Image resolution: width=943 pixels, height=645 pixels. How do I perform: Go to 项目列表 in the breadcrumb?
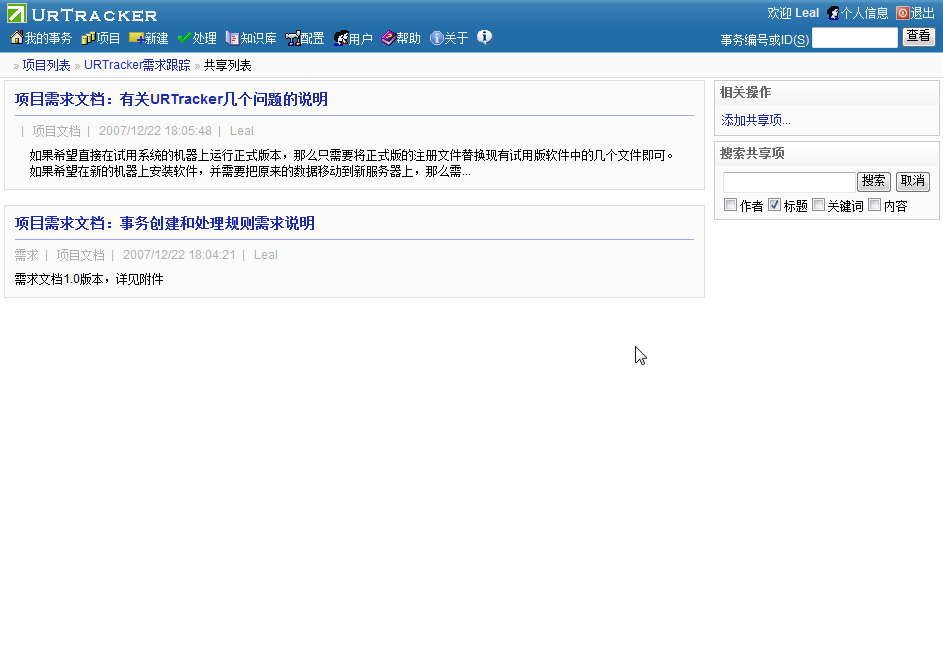click(46, 65)
